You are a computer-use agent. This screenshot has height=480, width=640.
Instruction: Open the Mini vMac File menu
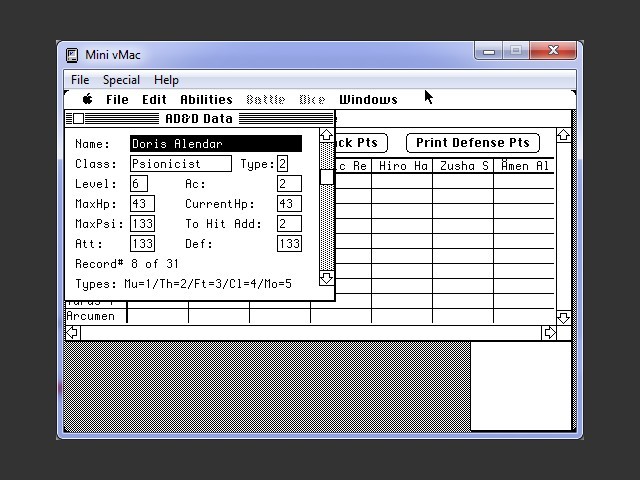coord(80,80)
